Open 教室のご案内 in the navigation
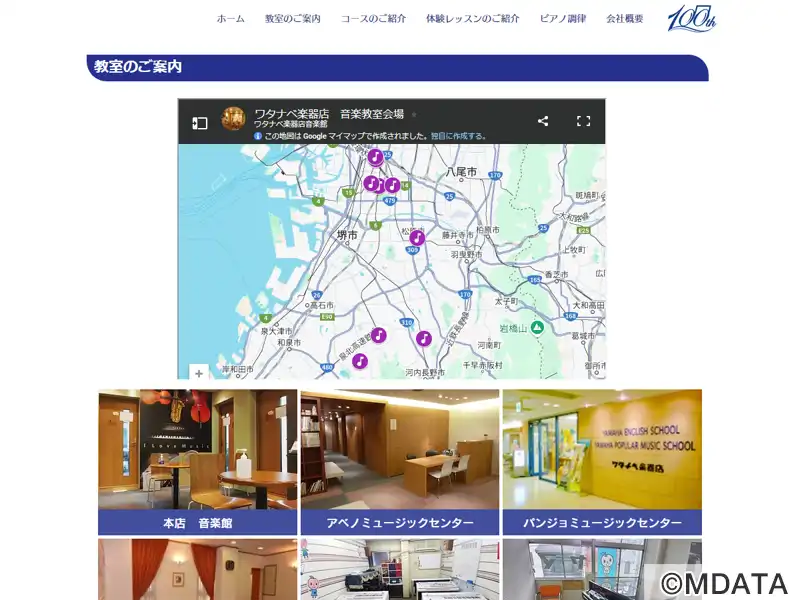The image size is (800, 600). pyautogui.click(x=292, y=19)
